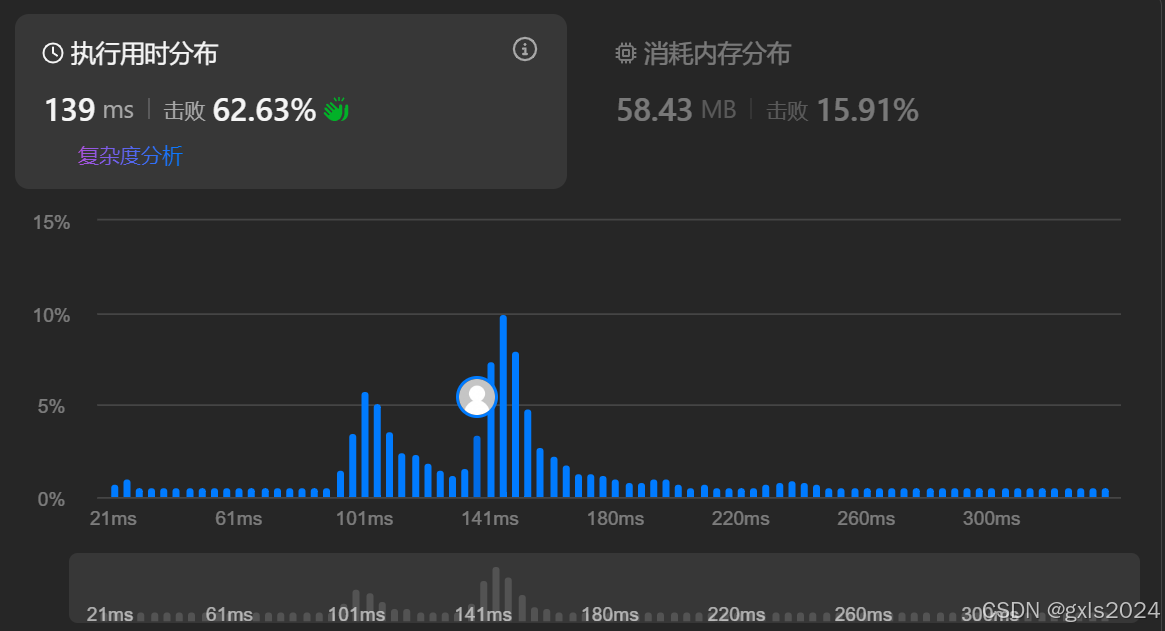Click the 58.43 MB memory value
1165x631 pixels.
pyautogui.click(x=676, y=111)
